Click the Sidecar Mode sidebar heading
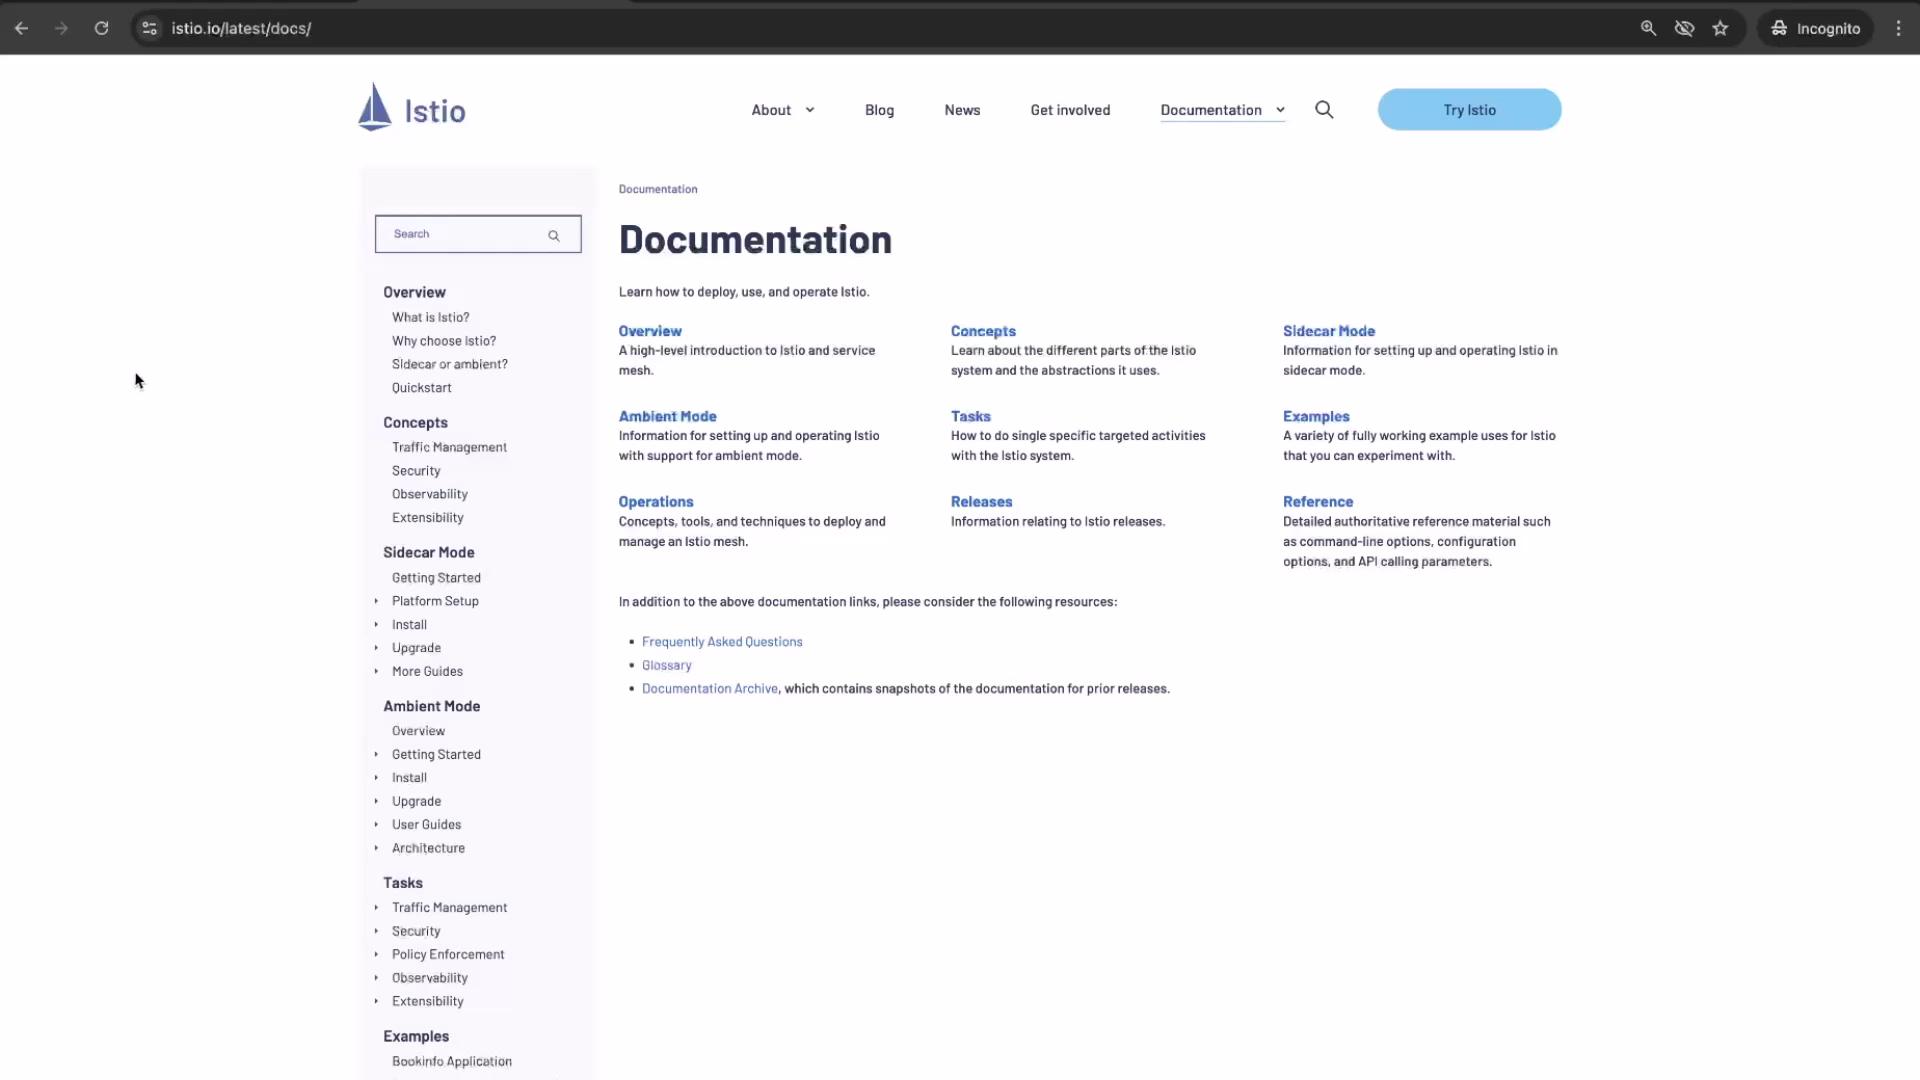1920x1080 pixels. click(x=429, y=553)
